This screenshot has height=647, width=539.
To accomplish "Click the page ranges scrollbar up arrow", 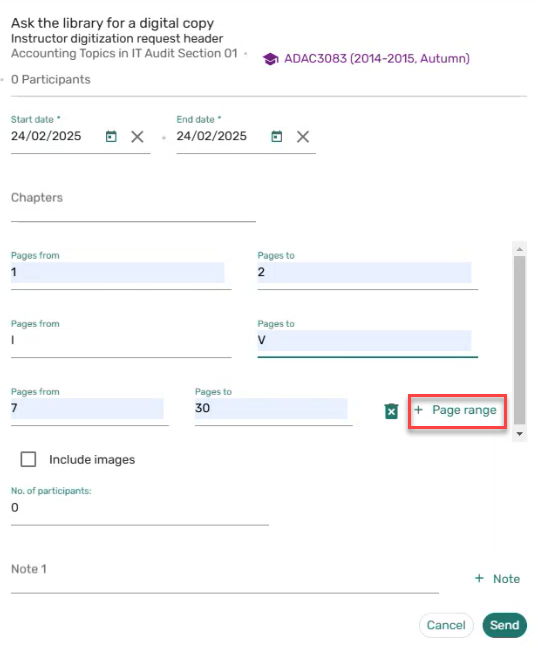I will [x=520, y=249].
